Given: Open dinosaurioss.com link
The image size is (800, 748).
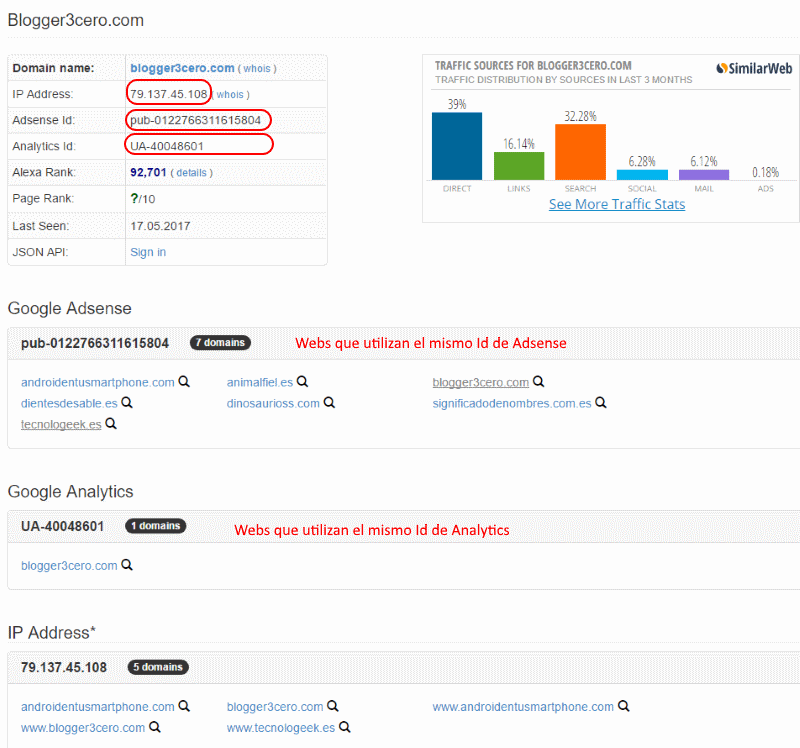Looking at the screenshot, I should coord(273,404).
